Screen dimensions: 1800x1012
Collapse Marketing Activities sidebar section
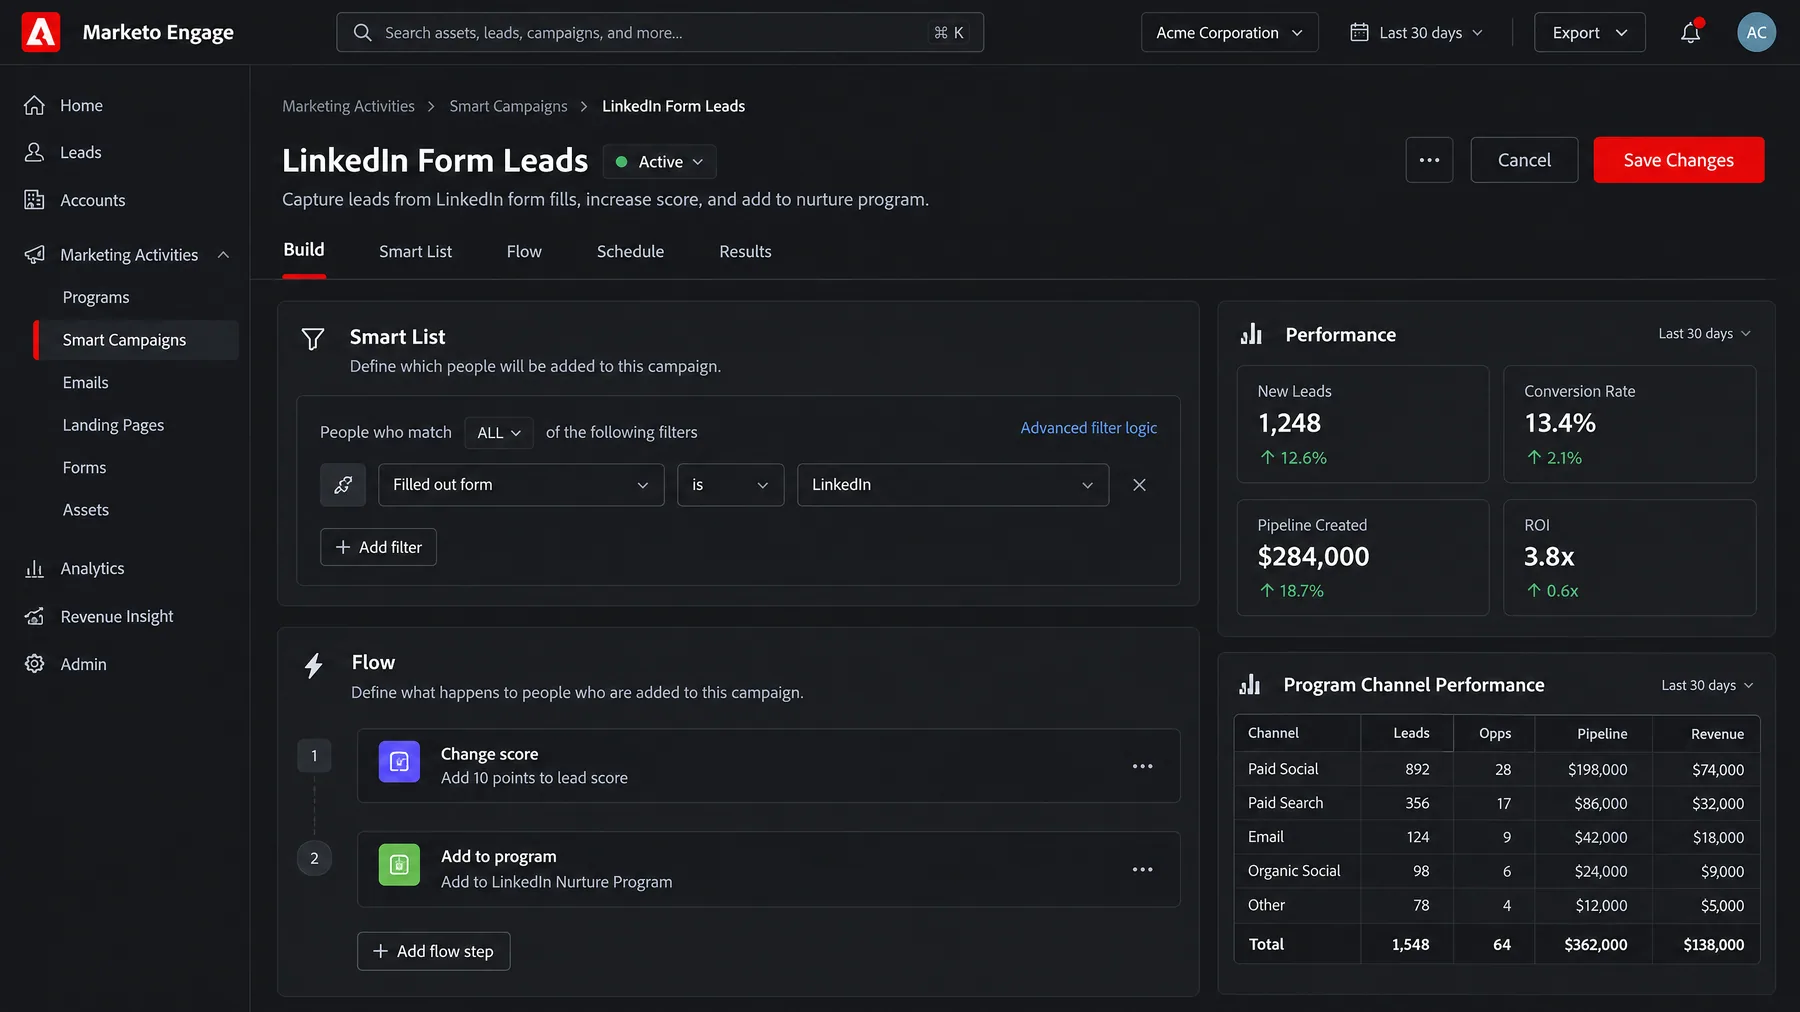223,255
